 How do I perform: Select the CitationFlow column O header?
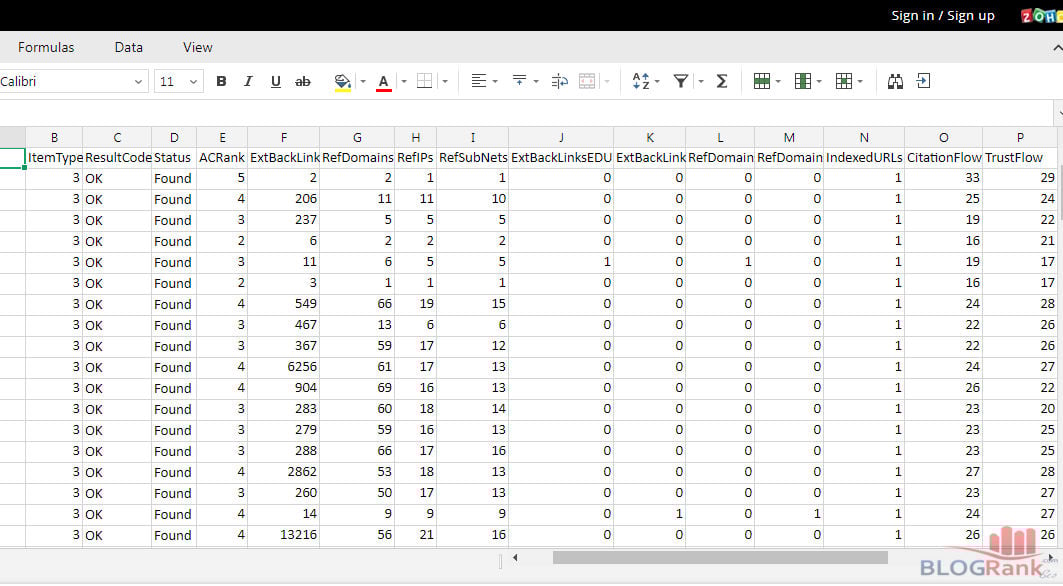pos(943,137)
